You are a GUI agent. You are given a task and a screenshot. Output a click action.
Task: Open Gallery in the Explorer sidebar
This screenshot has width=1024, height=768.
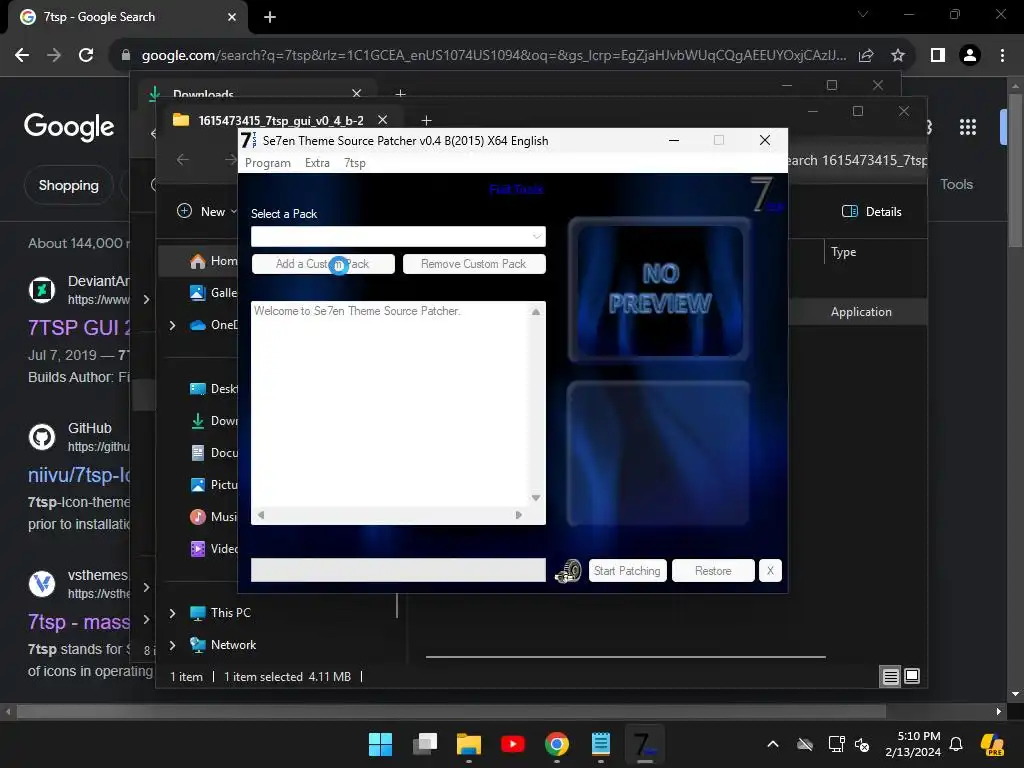[x=214, y=293]
